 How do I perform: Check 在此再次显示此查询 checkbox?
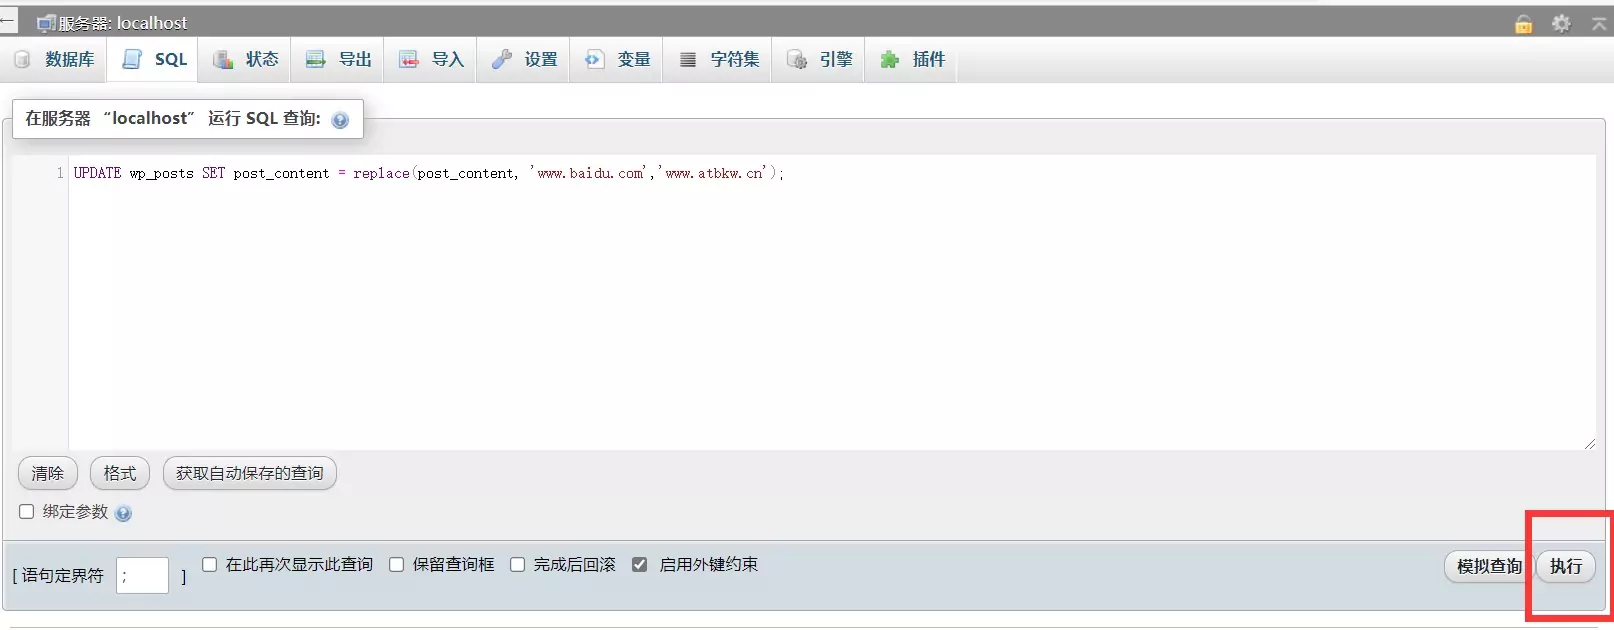click(x=210, y=565)
